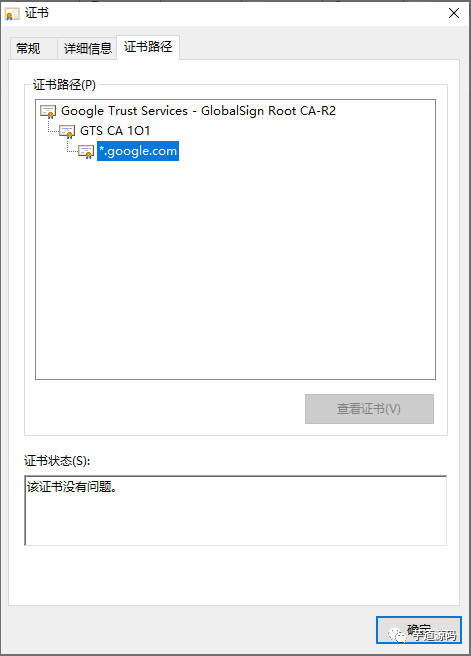
Task: Confirm with the 确定 button
Action: tap(419, 630)
